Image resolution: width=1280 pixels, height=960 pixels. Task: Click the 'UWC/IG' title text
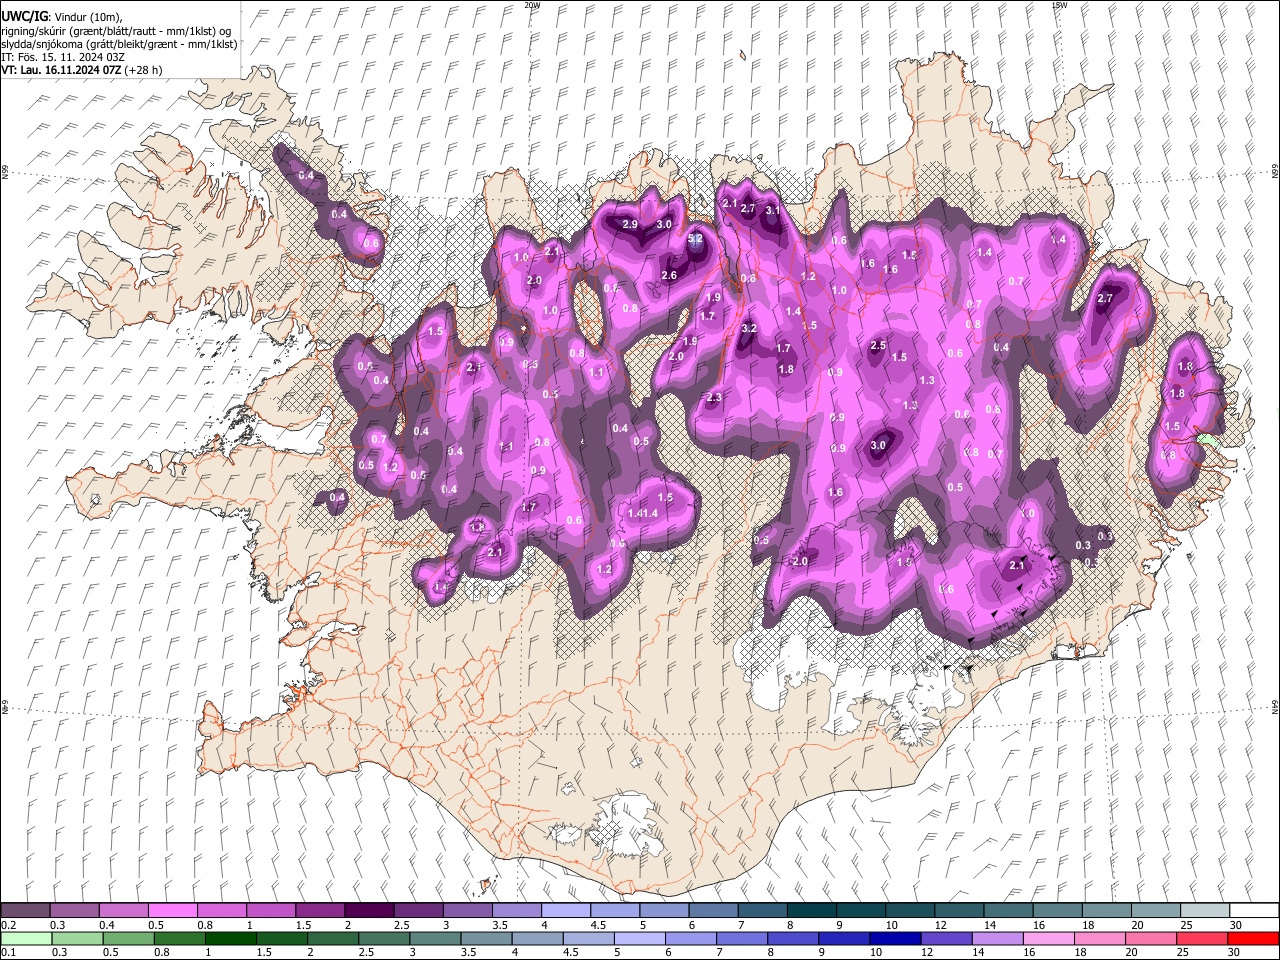coord(24,16)
